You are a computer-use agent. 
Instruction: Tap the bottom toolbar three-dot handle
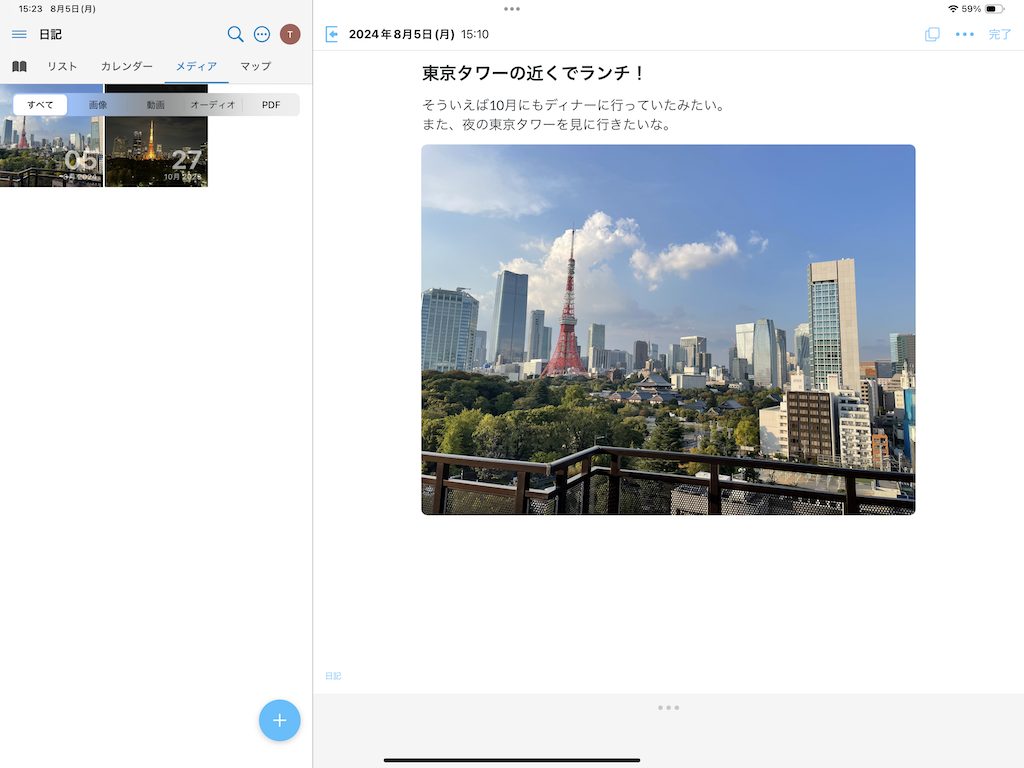click(668, 708)
